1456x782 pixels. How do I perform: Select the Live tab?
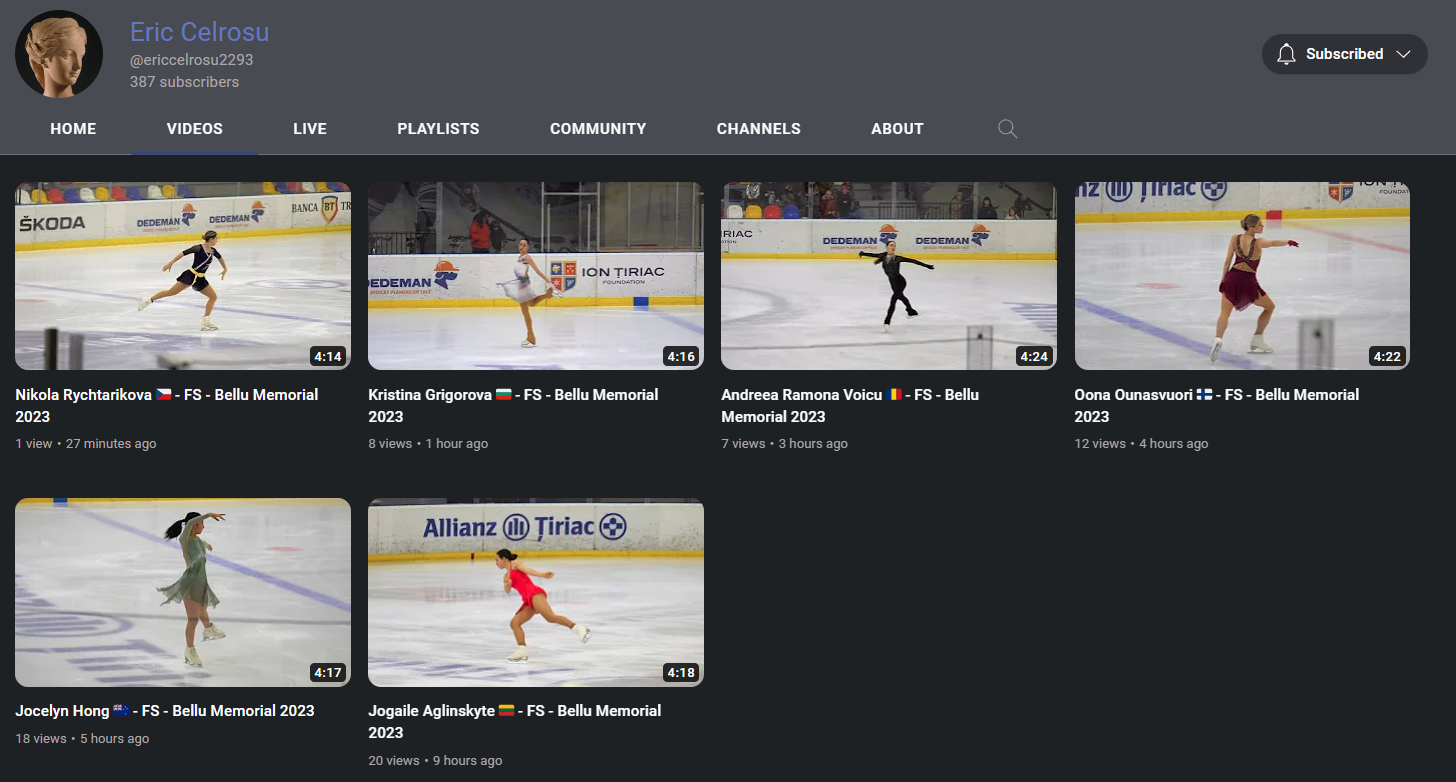coord(310,129)
